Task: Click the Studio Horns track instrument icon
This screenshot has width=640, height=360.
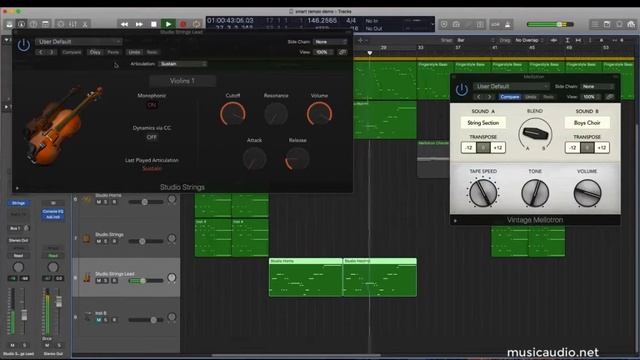Action: point(87,199)
